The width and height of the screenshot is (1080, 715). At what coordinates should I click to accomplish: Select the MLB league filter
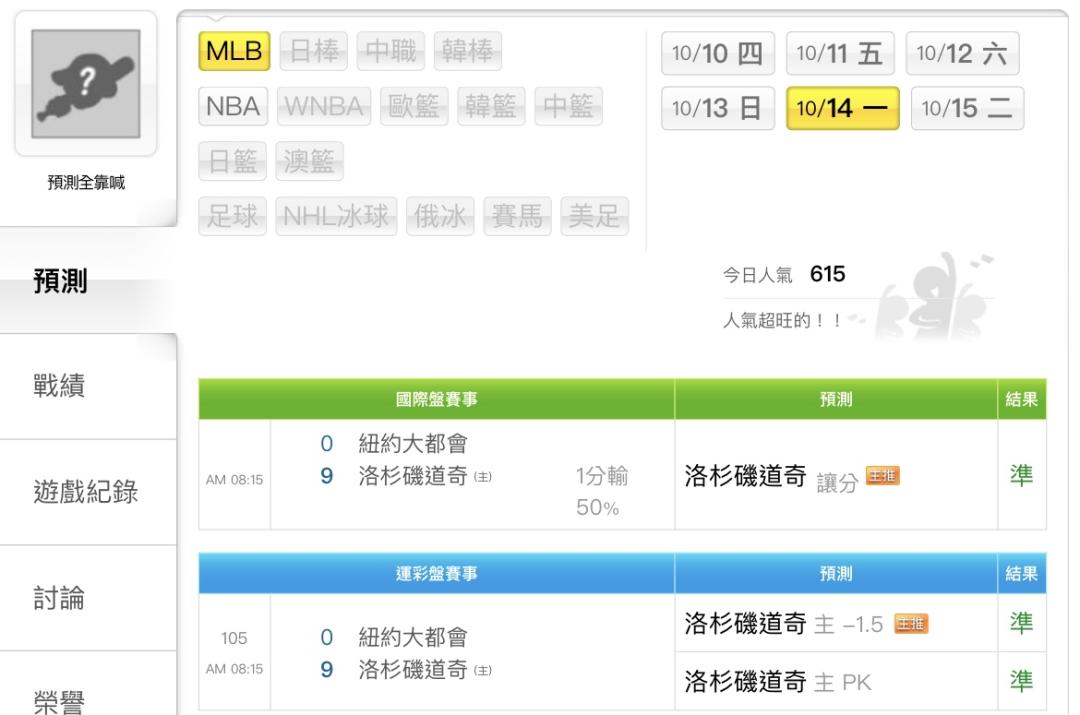(x=236, y=51)
